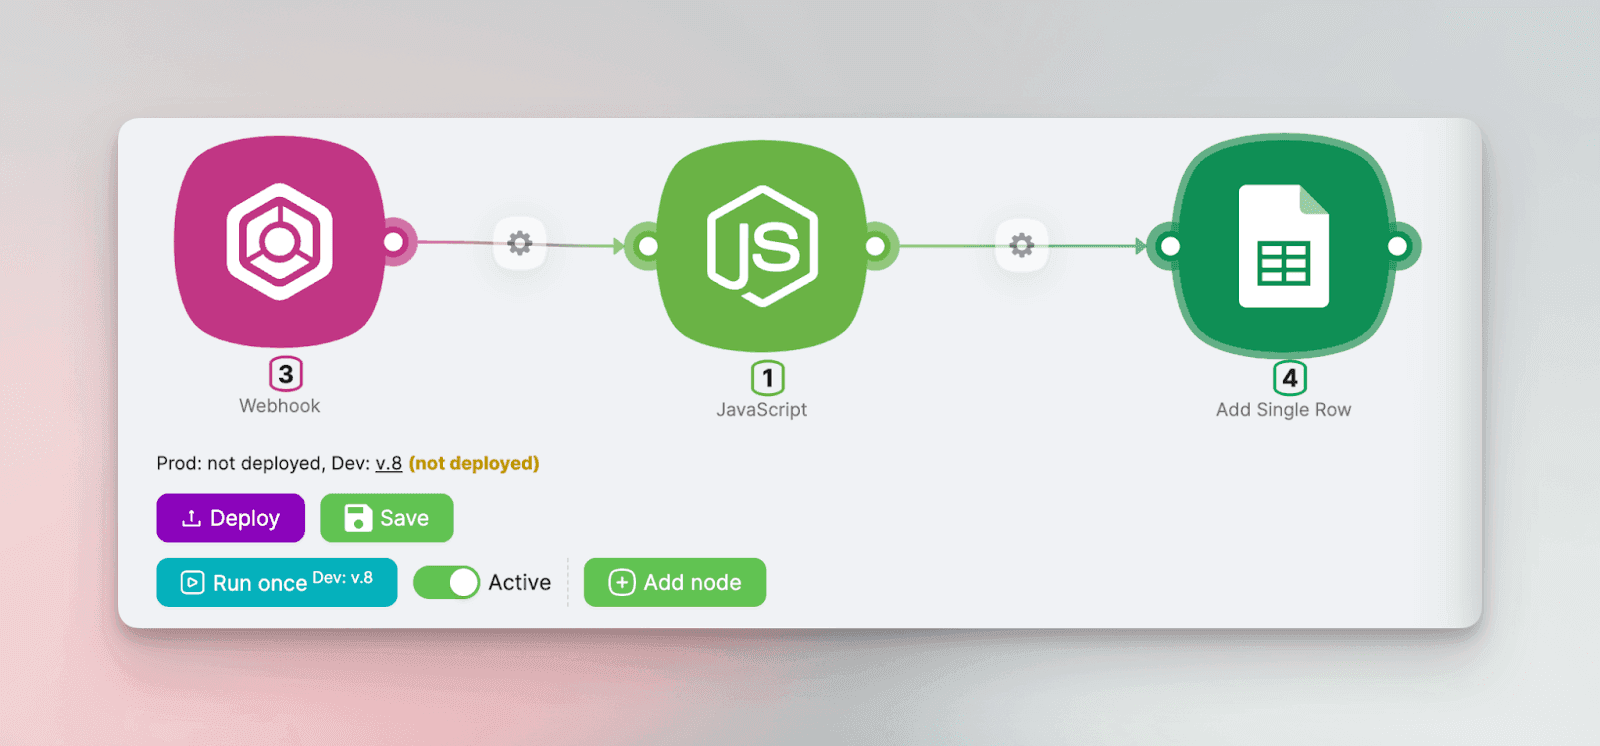Screen dimensions: 1600x746
Task: Click the number 4 badge under Sheets node
Action: tap(1289, 378)
